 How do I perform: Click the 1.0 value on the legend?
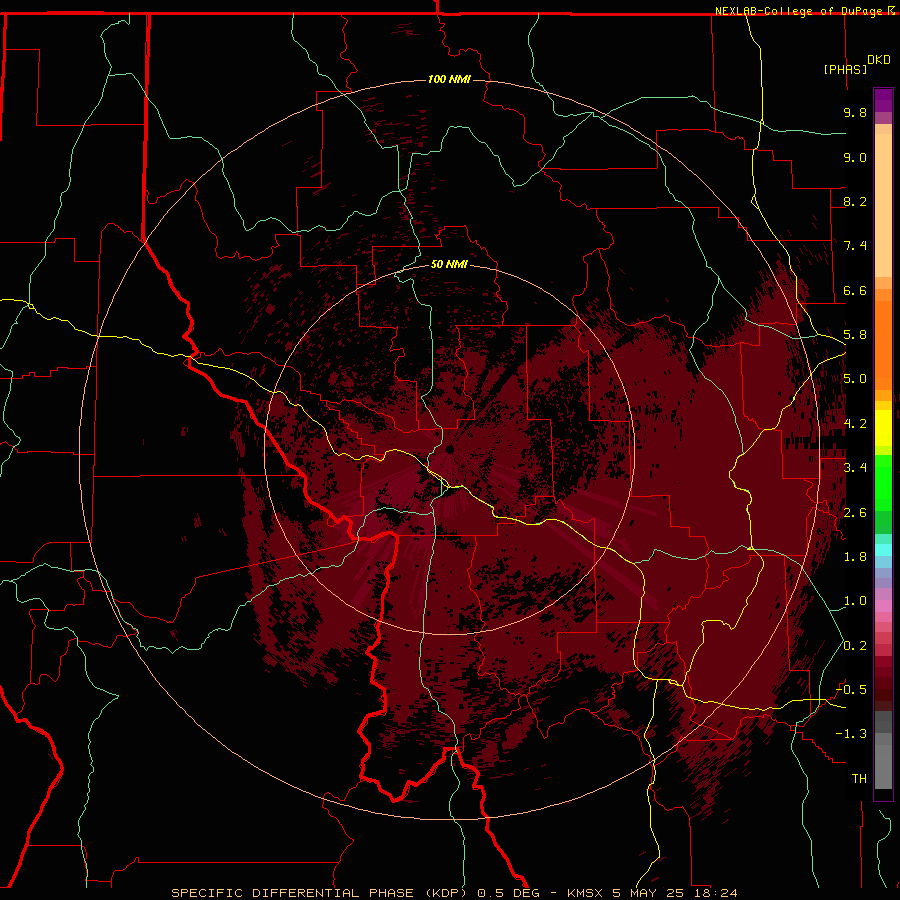855,601
